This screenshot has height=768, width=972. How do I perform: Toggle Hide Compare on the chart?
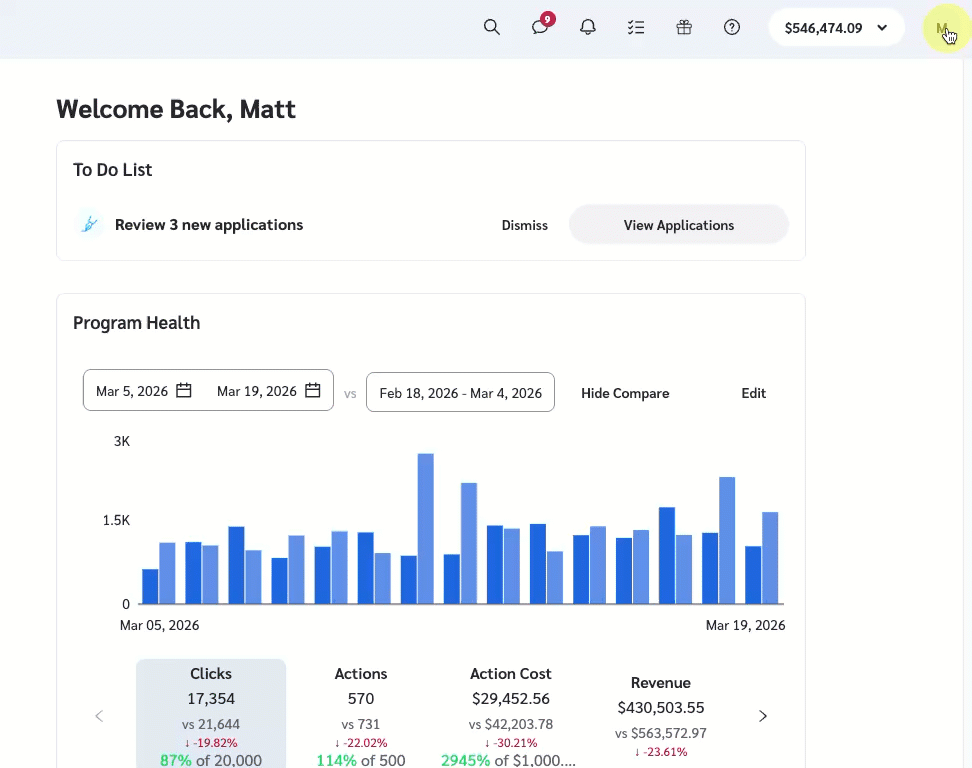(625, 393)
